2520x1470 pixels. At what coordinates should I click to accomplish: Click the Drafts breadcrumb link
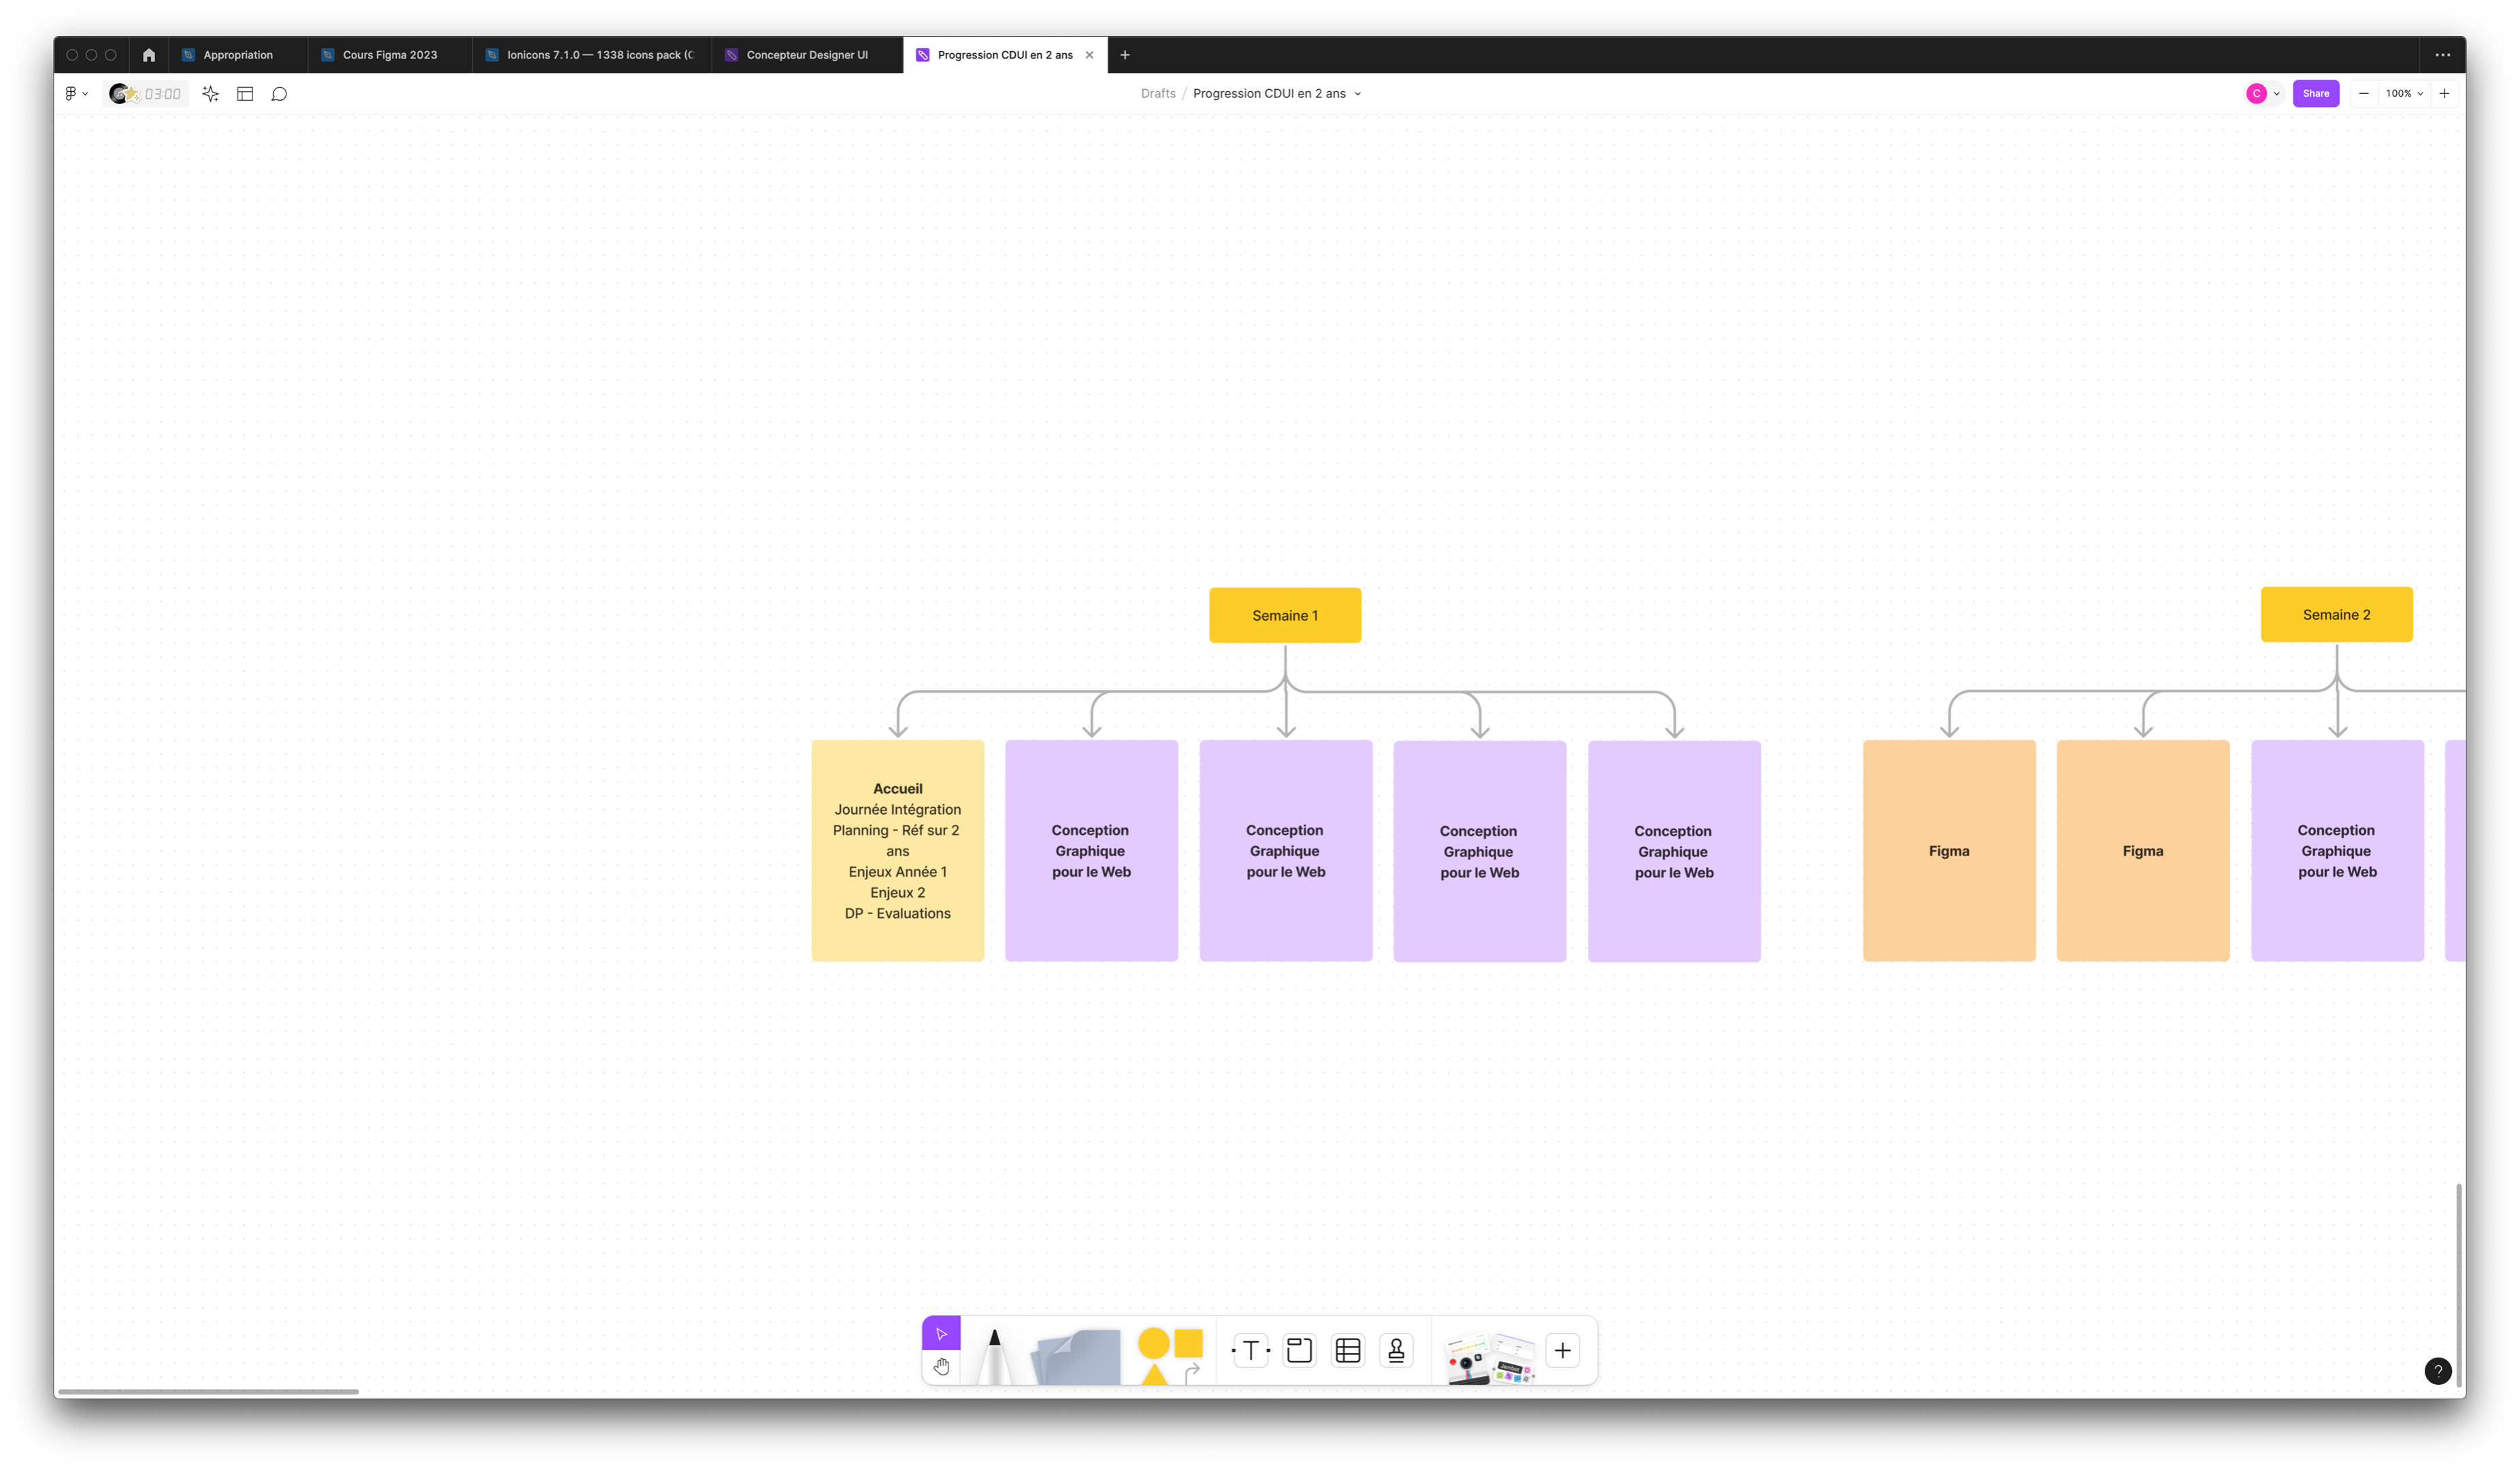[1158, 94]
